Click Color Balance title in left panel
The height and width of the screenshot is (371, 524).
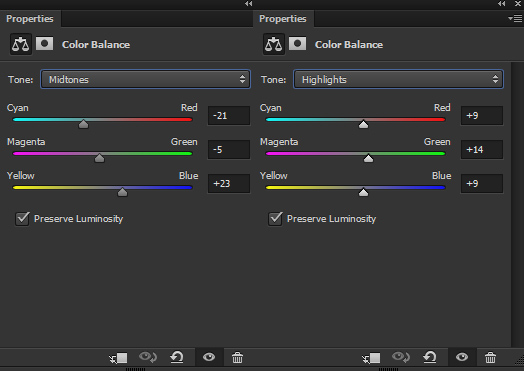coord(96,44)
